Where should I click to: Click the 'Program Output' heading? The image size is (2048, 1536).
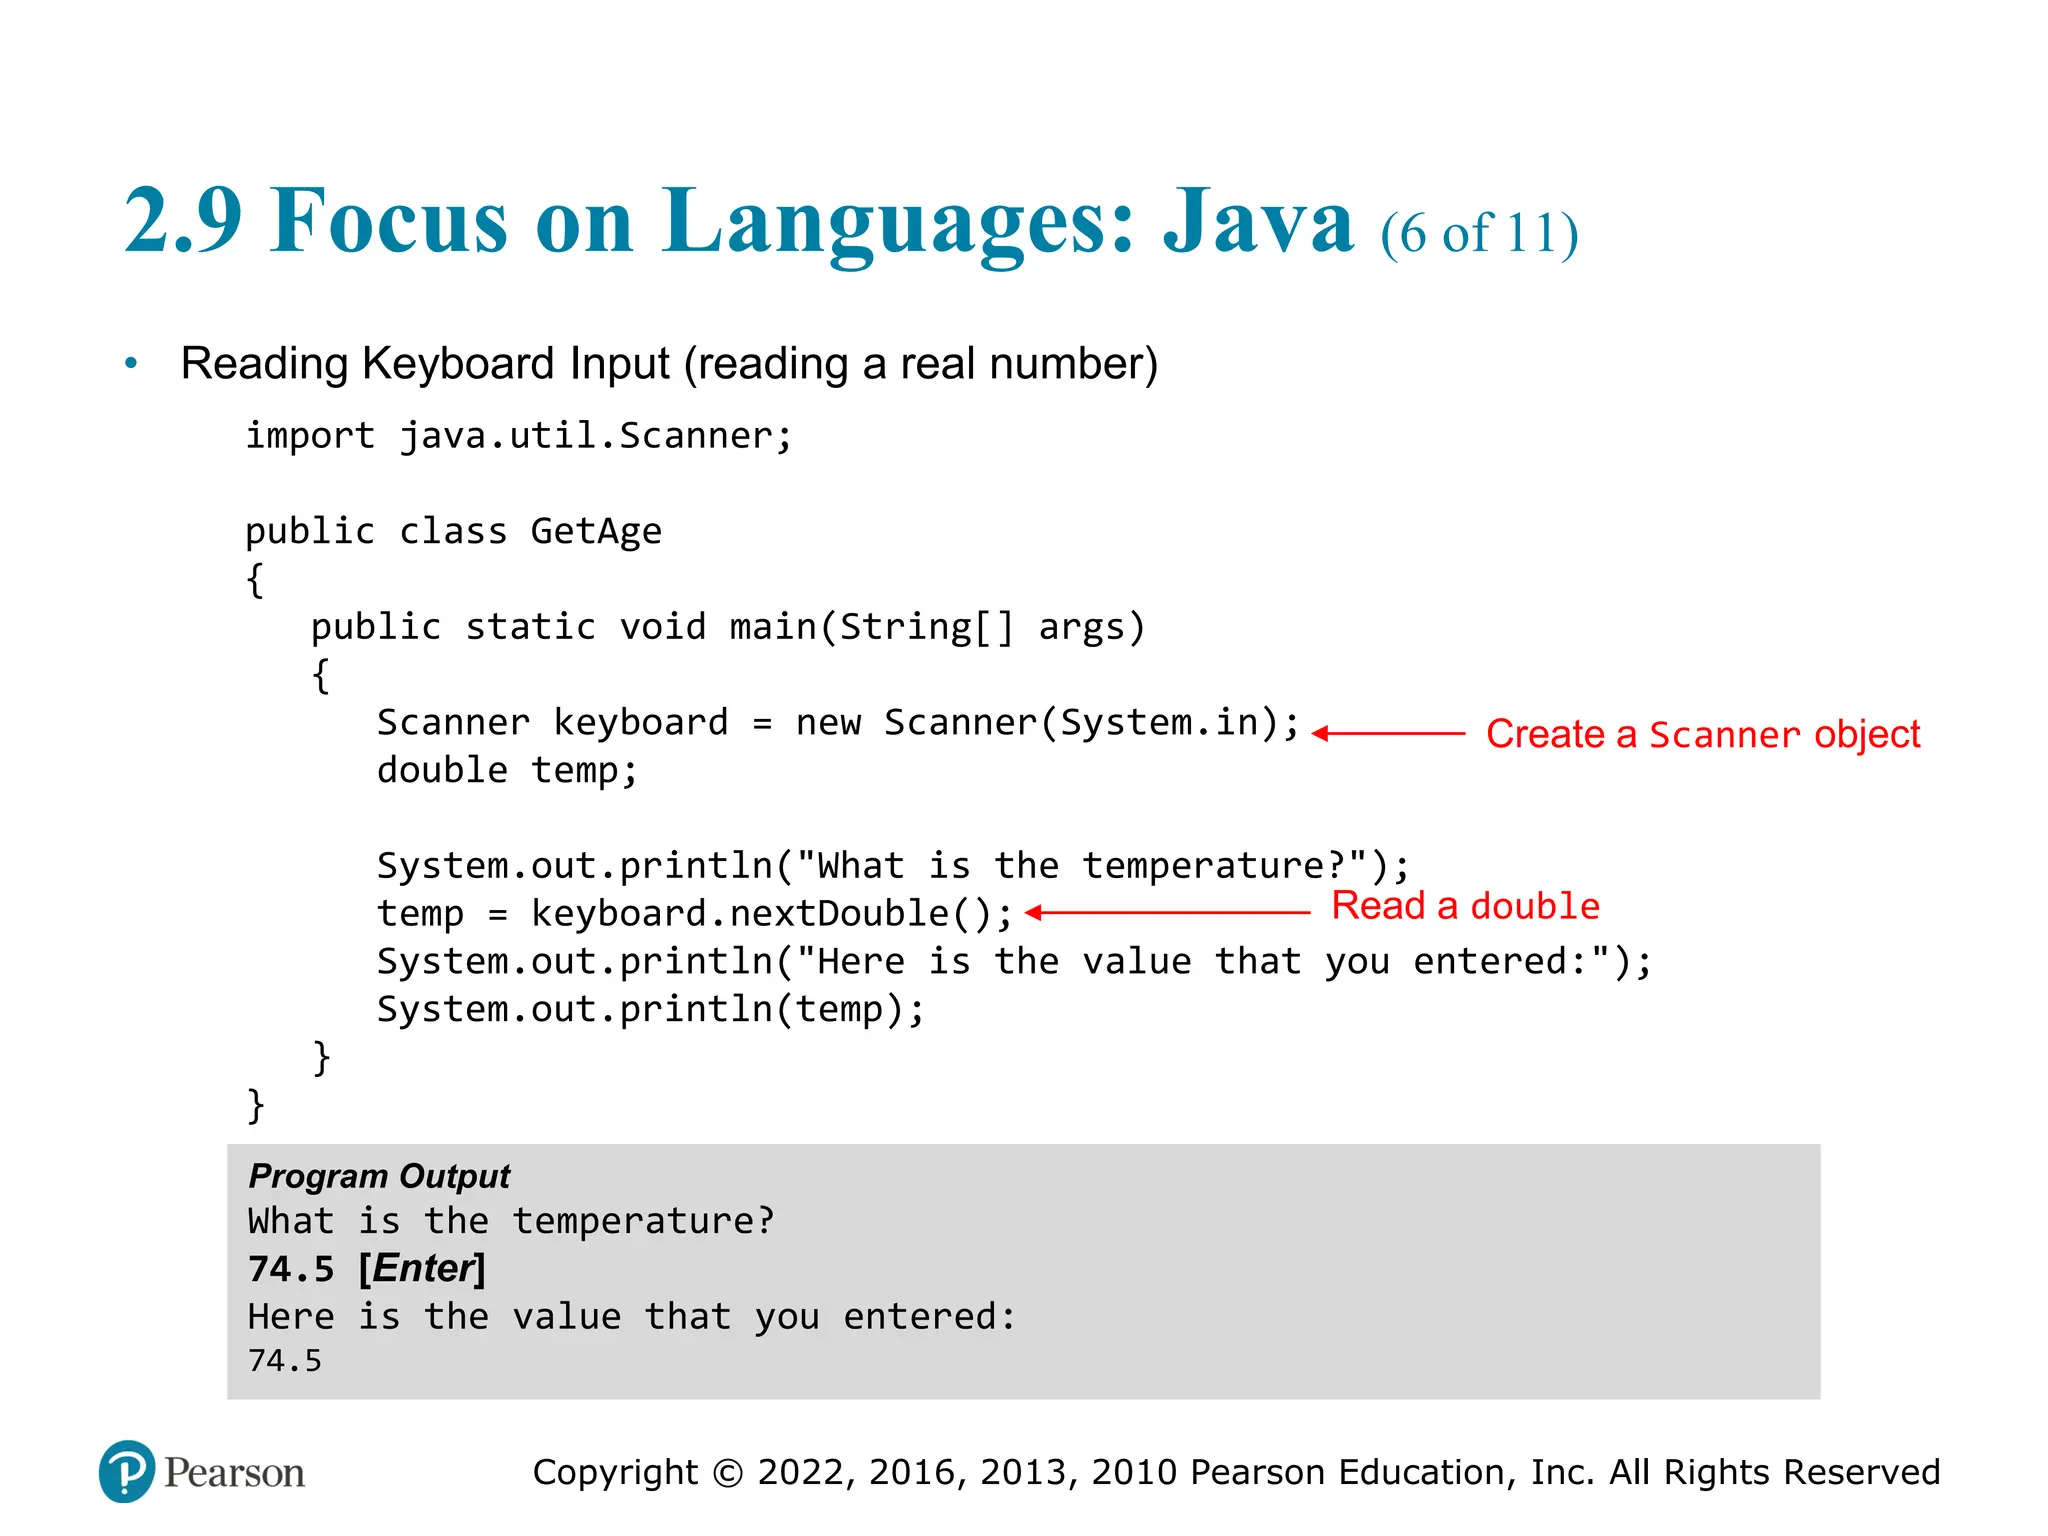(379, 1176)
